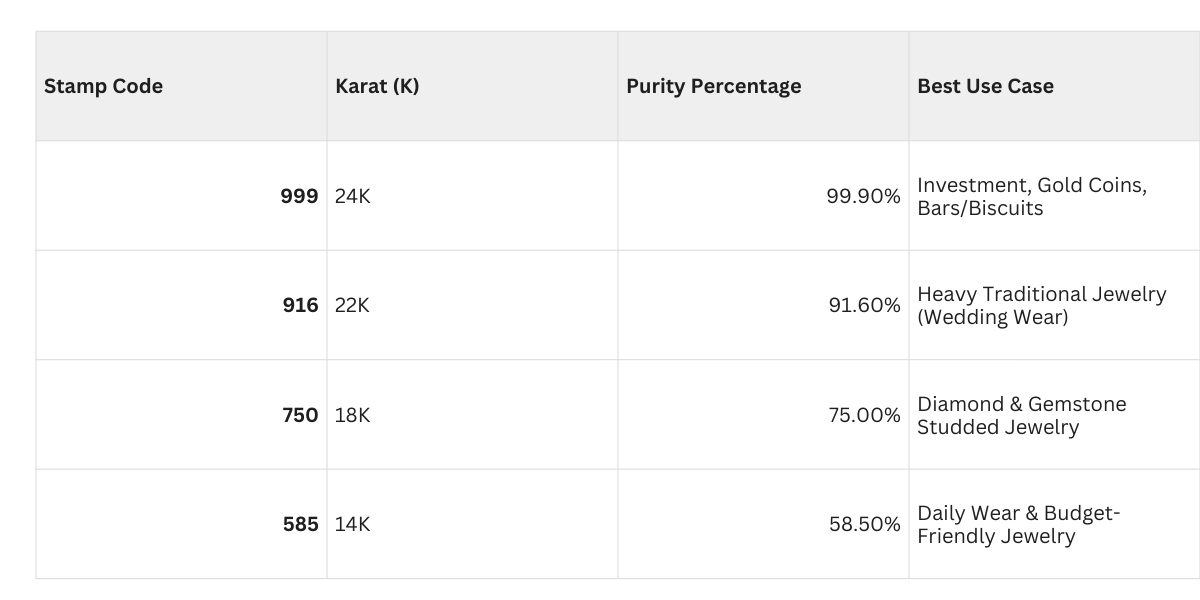Select the Daily Wear & Budget-Friendly Jewelry cell

(x=1018, y=525)
